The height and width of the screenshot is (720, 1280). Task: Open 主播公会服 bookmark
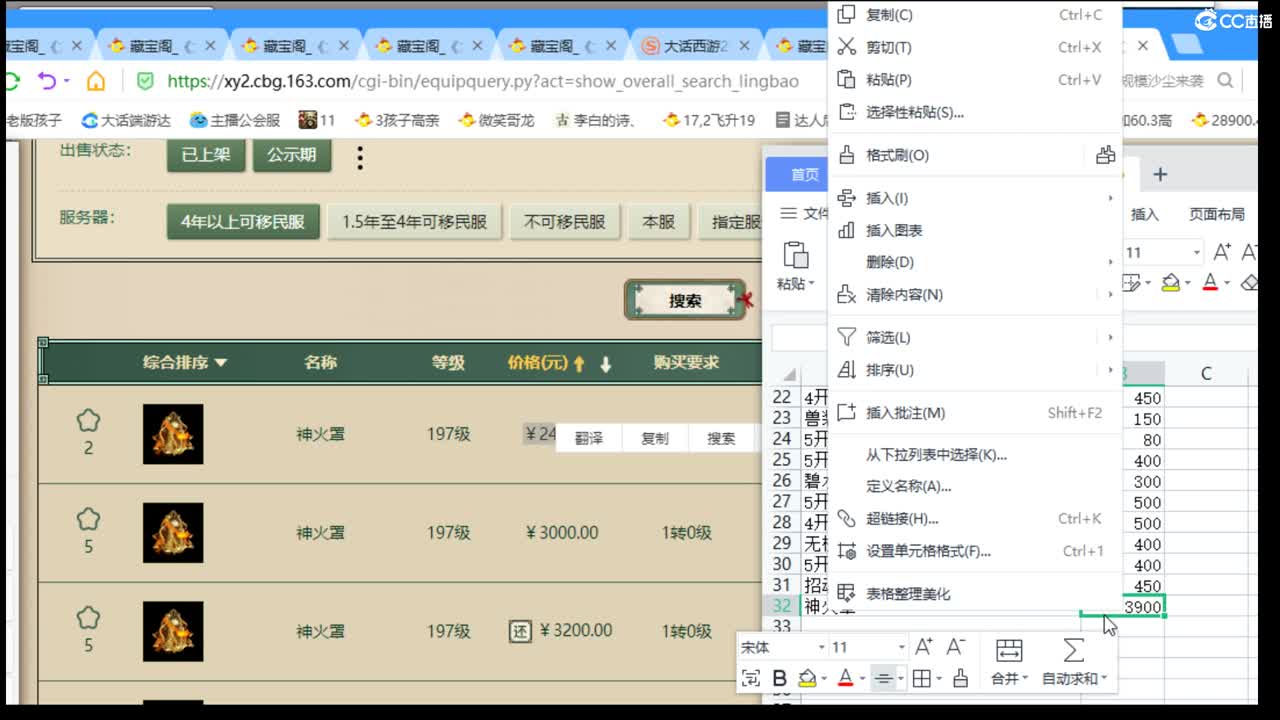tap(235, 120)
